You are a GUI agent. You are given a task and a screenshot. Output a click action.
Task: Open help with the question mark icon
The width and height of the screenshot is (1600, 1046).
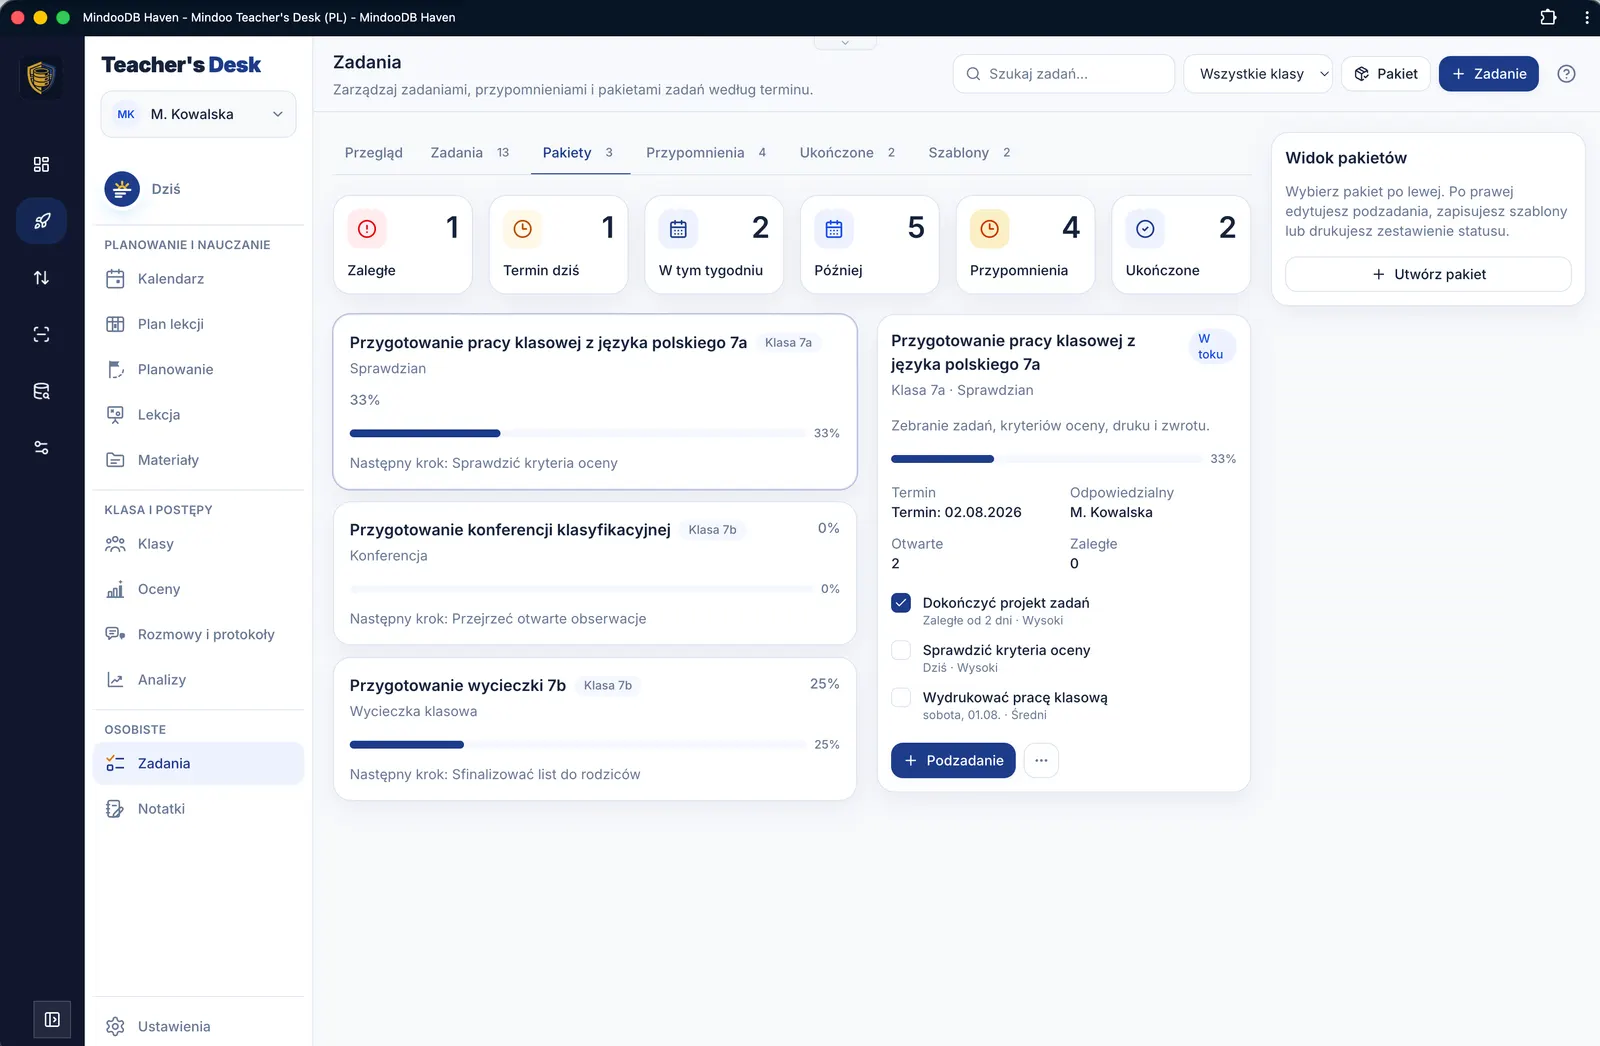point(1566,74)
